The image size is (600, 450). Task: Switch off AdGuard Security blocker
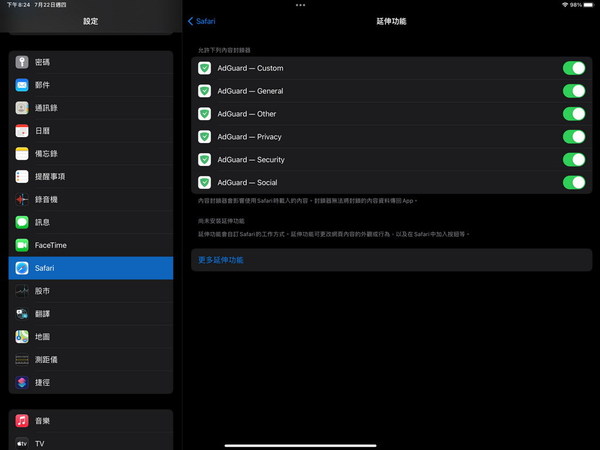[x=574, y=160]
